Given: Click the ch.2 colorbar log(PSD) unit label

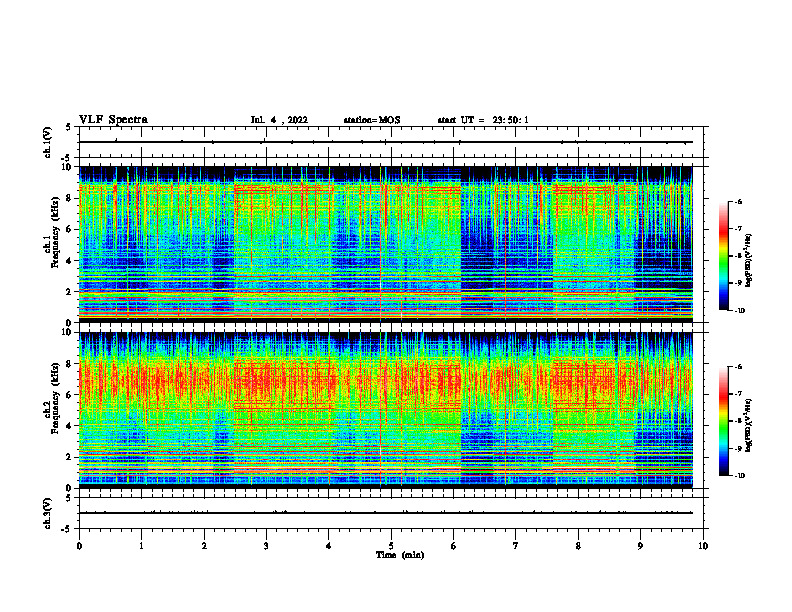Looking at the screenshot, I should (x=749, y=425).
